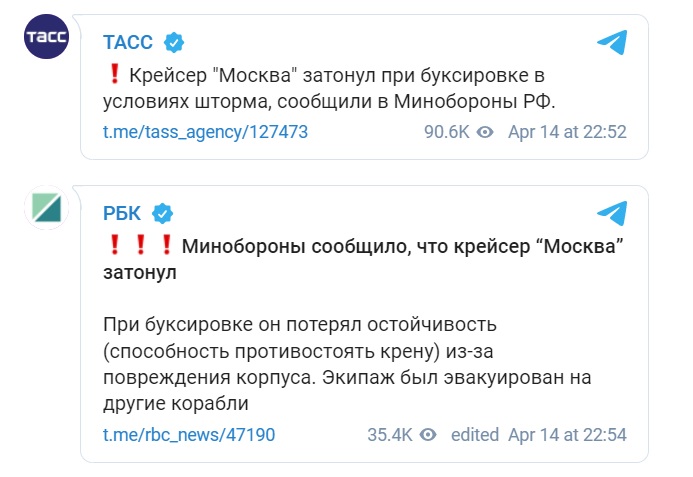Image resolution: width=693 pixels, height=477 pixels.
Task: Click the bold RBC headline text
Action: pos(363,259)
